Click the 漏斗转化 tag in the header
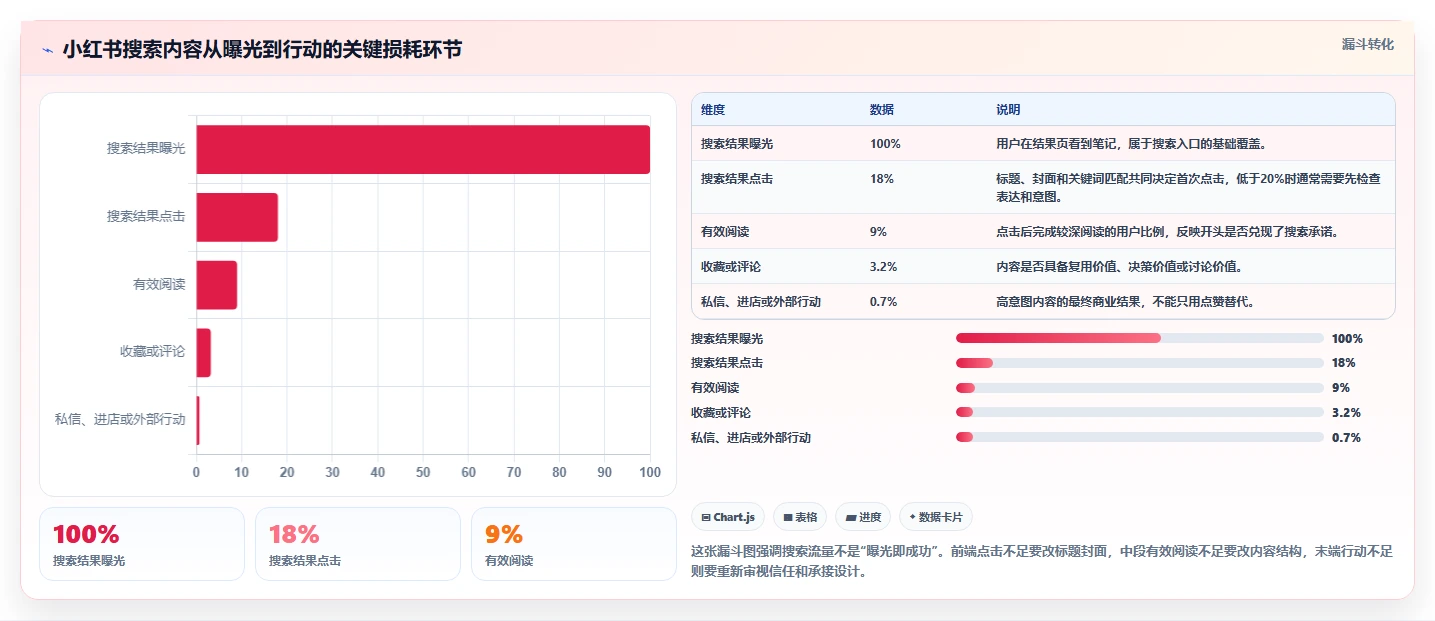Viewport: 1435px width, 621px height. [x=1367, y=44]
